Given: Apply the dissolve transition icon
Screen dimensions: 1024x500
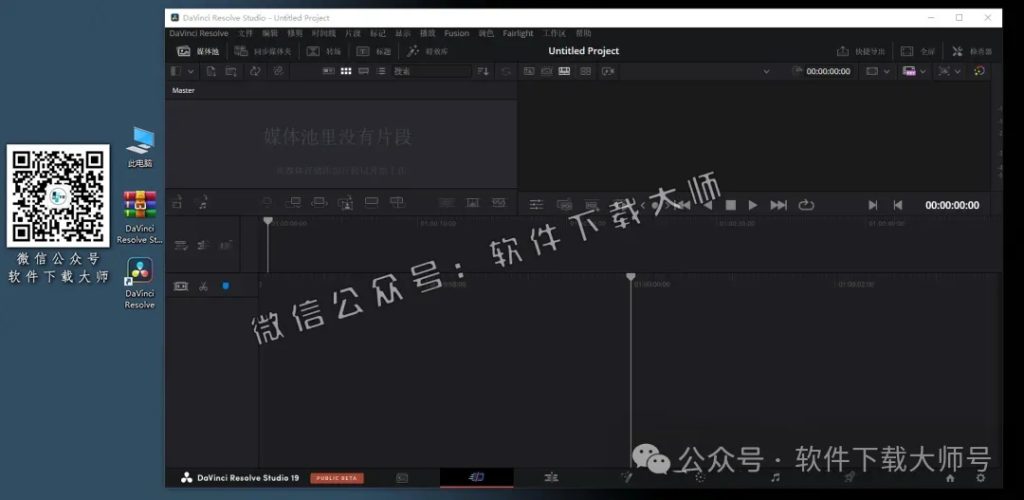Looking at the screenshot, I should (473, 203).
